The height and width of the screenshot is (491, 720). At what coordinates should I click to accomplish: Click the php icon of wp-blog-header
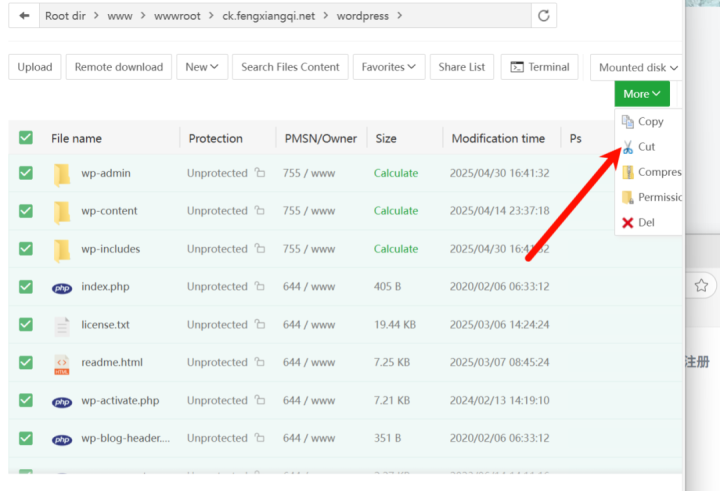pyautogui.click(x=62, y=440)
